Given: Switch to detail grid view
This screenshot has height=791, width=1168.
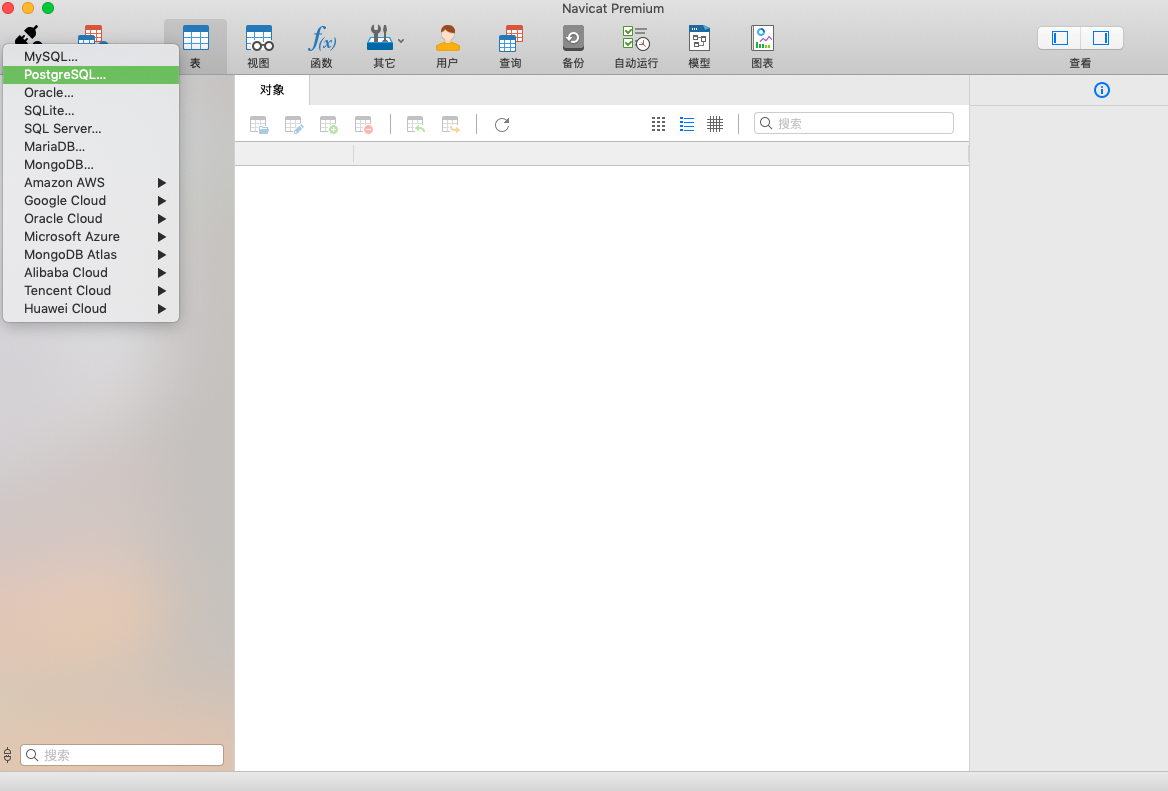Looking at the screenshot, I should pos(715,124).
